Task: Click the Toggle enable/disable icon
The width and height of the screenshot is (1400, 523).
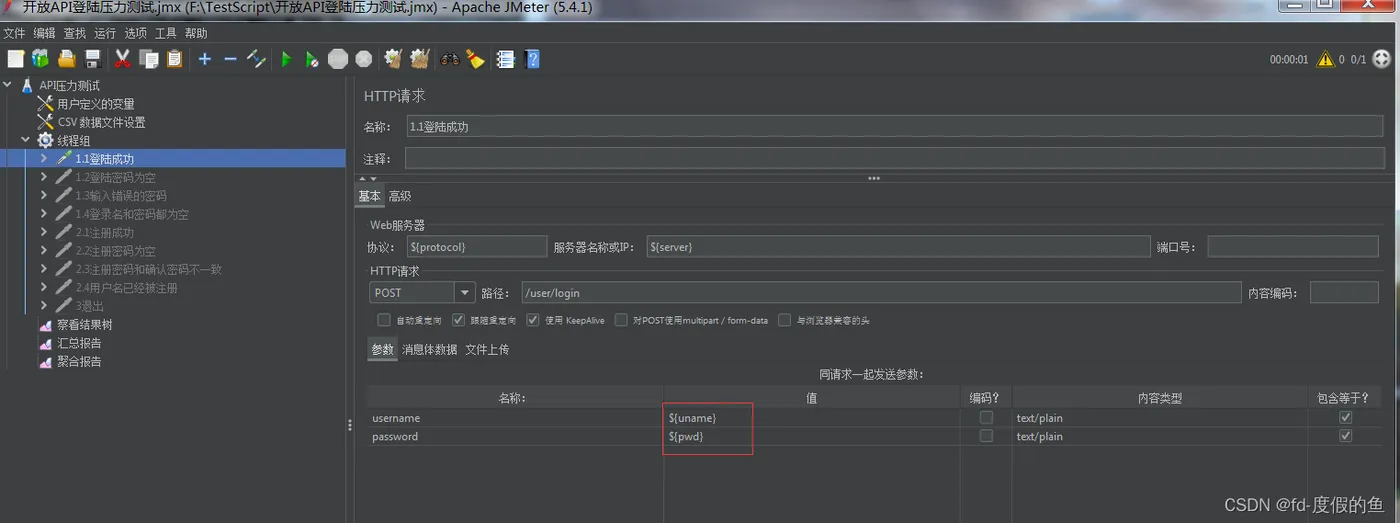Action: 256,59
